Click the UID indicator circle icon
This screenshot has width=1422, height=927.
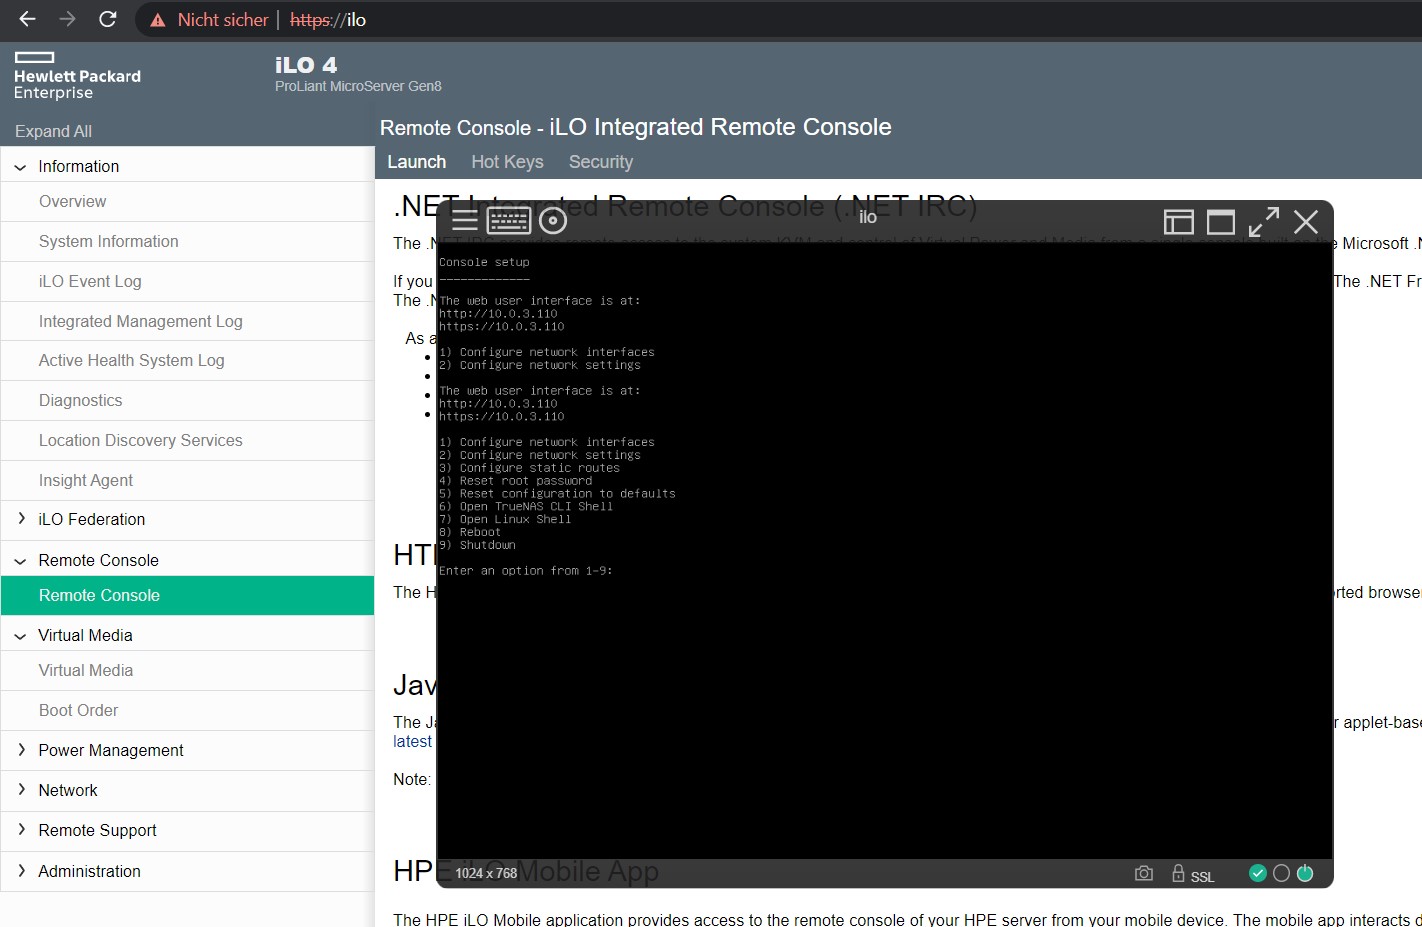point(1281,873)
